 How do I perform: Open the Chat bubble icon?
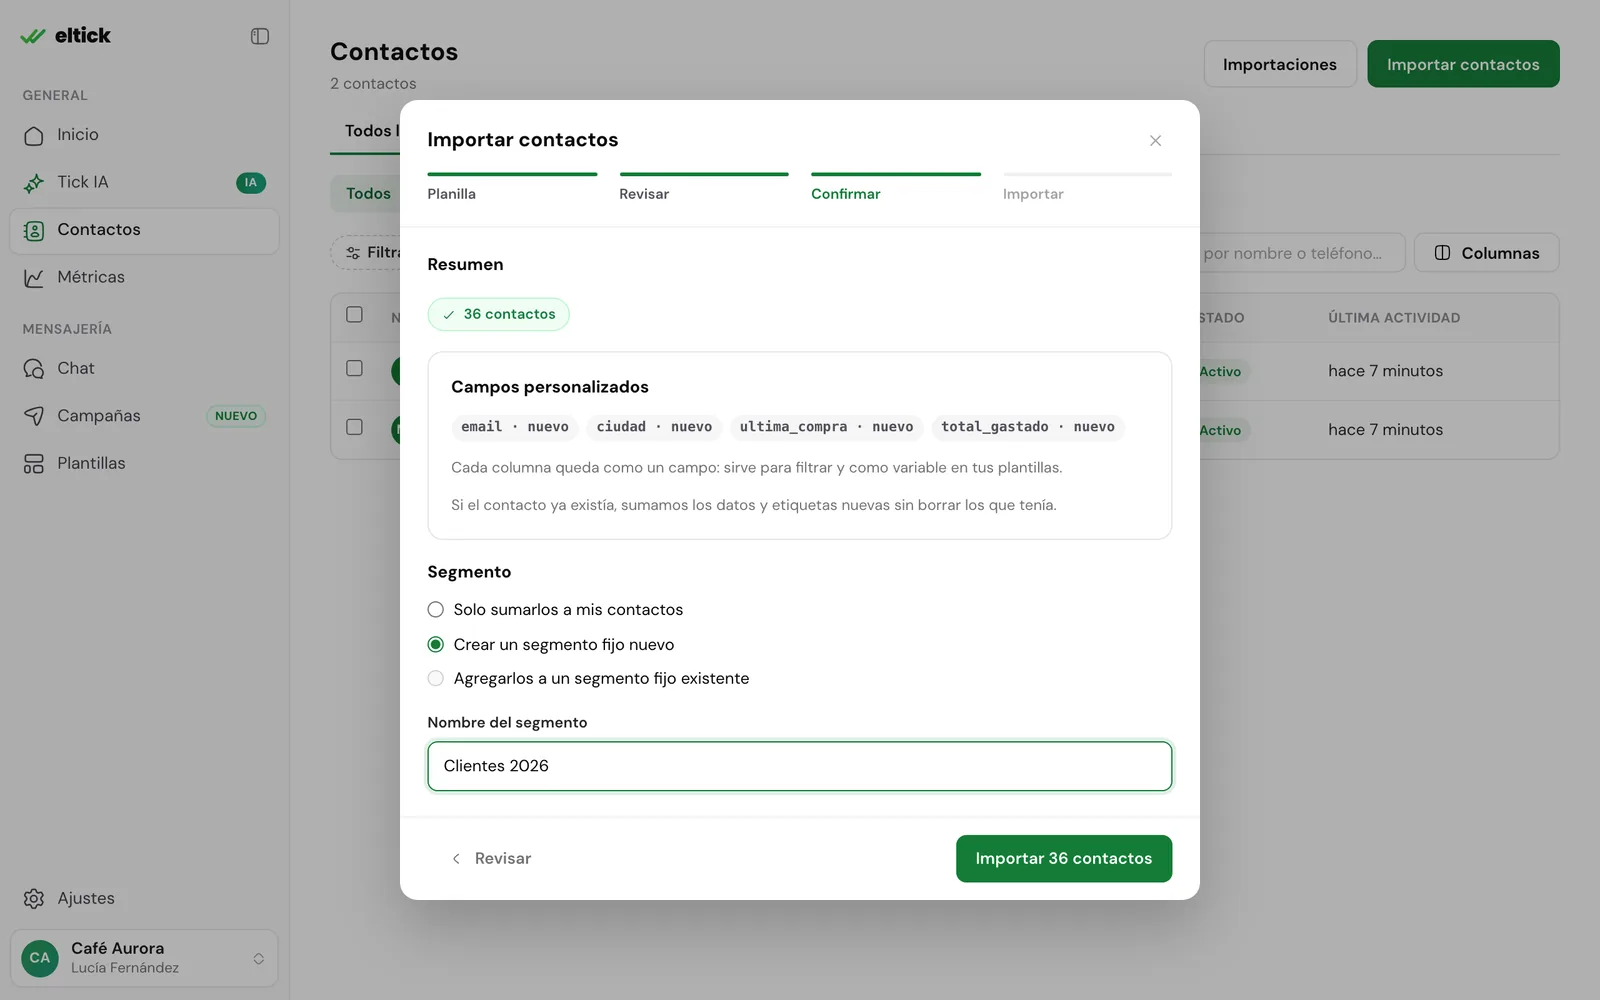click(34, 369)
